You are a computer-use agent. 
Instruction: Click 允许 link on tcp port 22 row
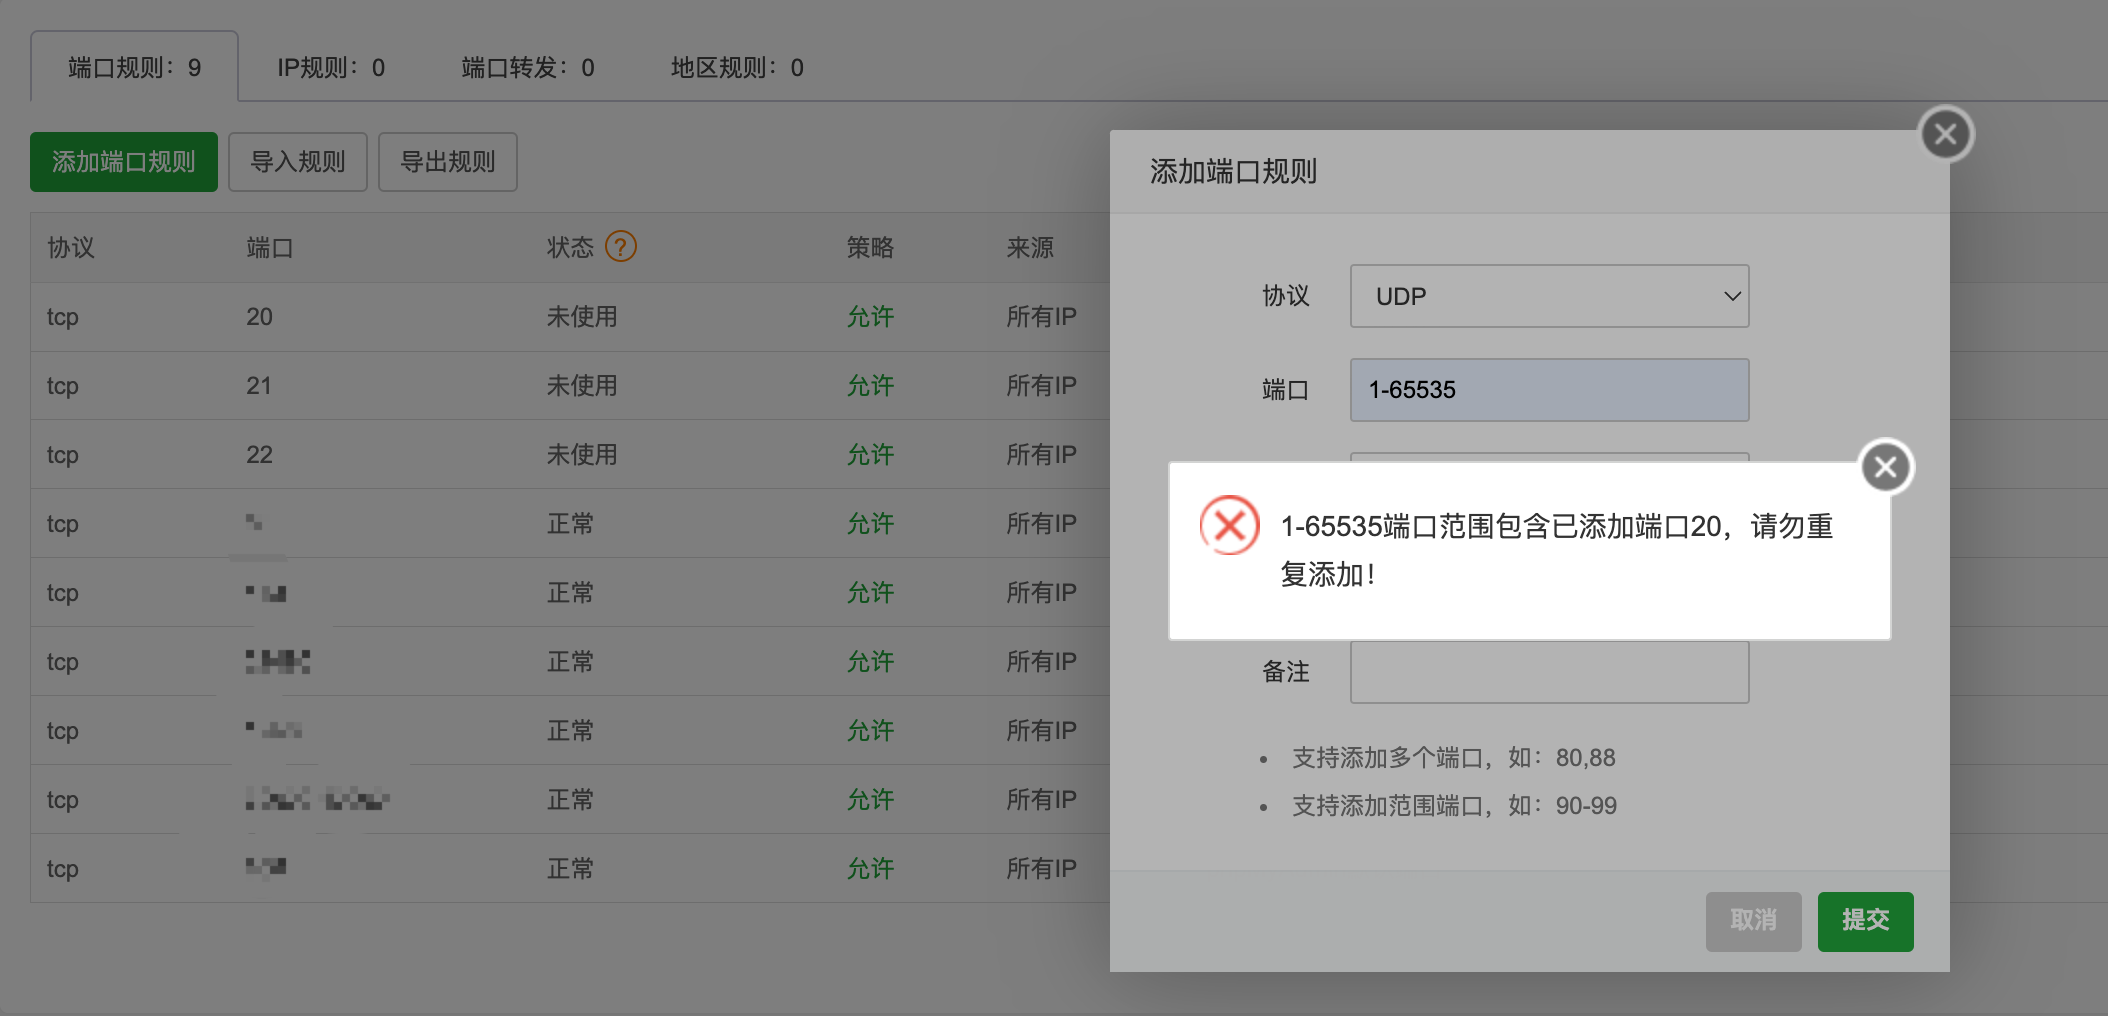[871, 453]
